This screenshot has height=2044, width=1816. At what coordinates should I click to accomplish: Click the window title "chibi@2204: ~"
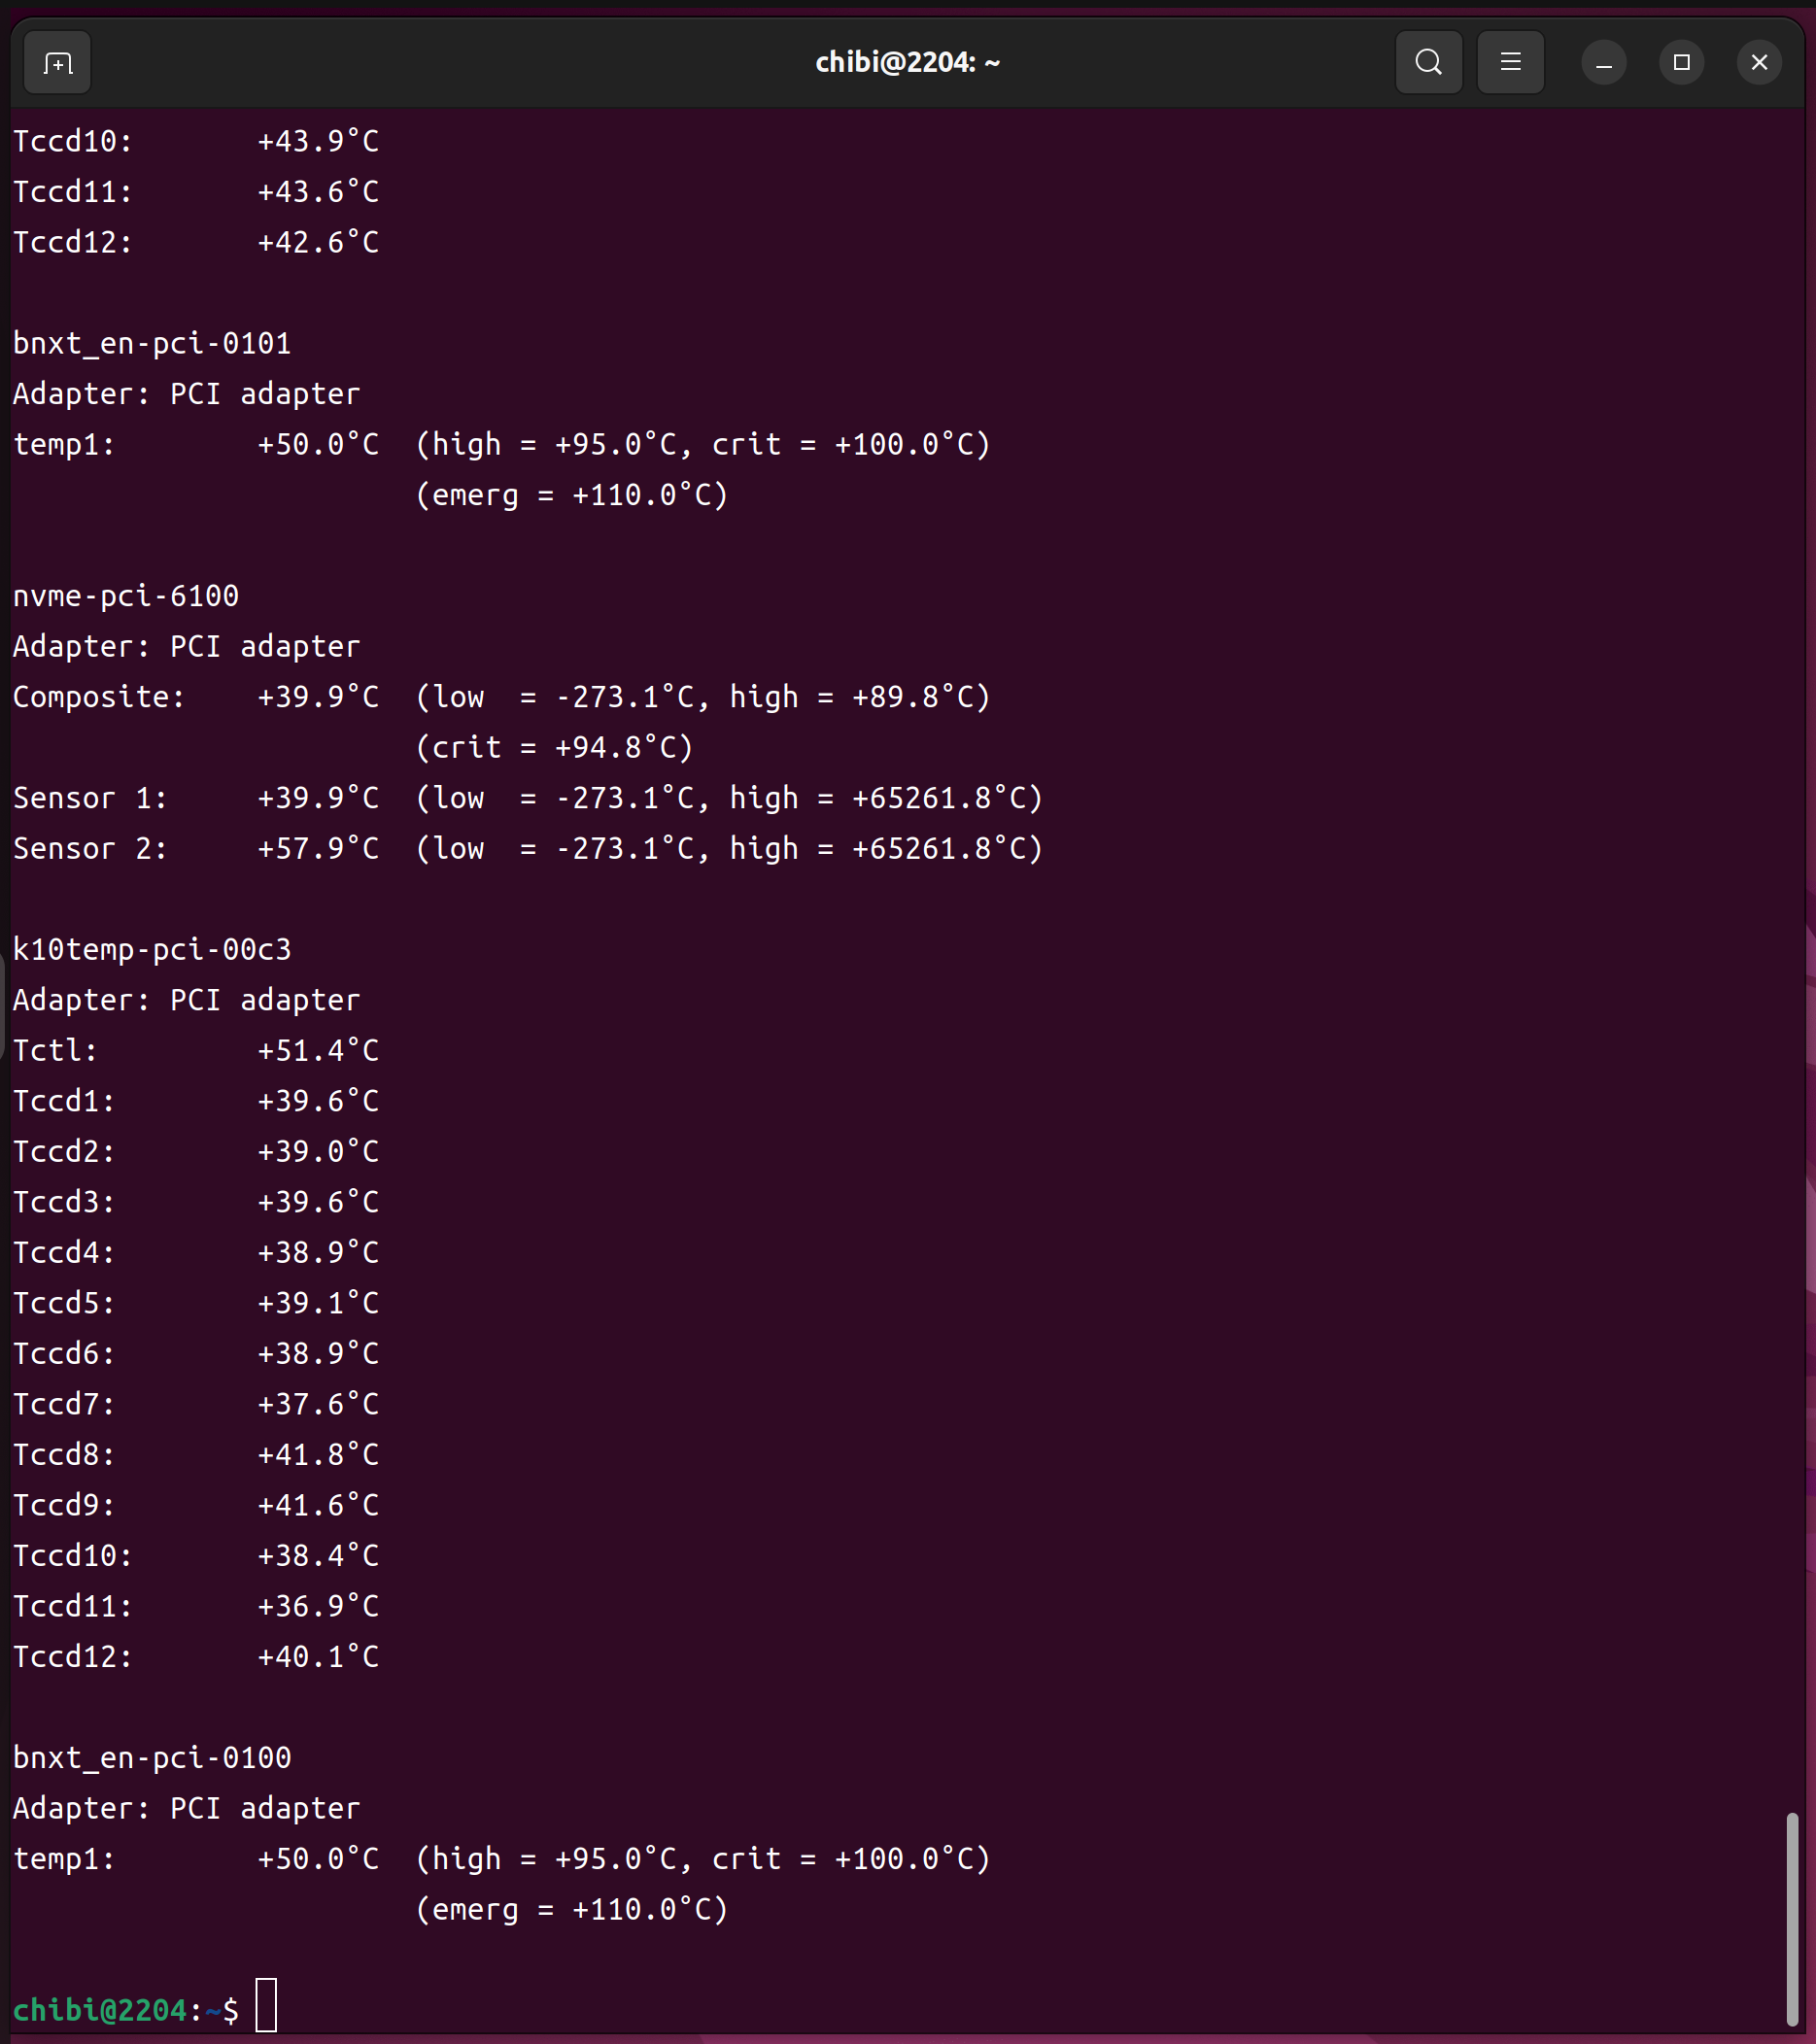pos(907,63)
